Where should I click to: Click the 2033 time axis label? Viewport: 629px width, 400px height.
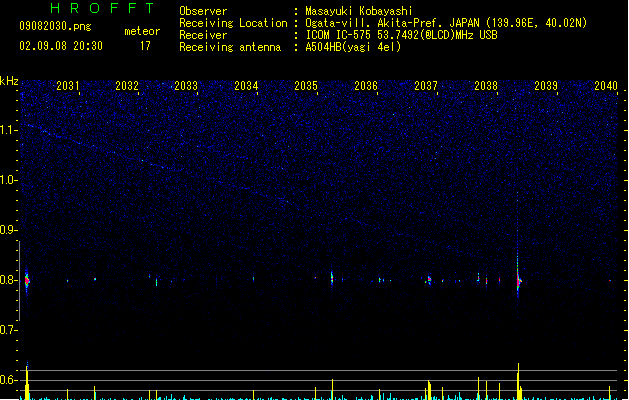[186, 86]
